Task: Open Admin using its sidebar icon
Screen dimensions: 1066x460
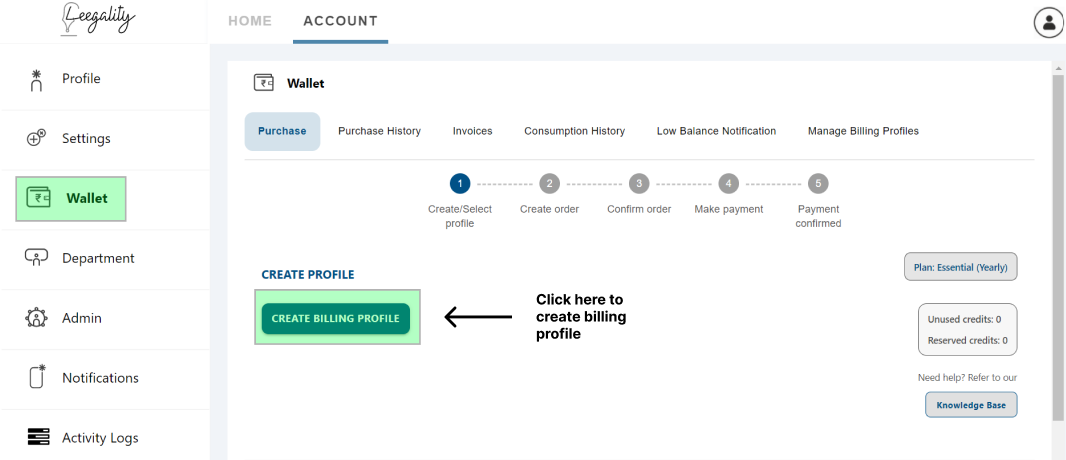Action: point(37,318)
